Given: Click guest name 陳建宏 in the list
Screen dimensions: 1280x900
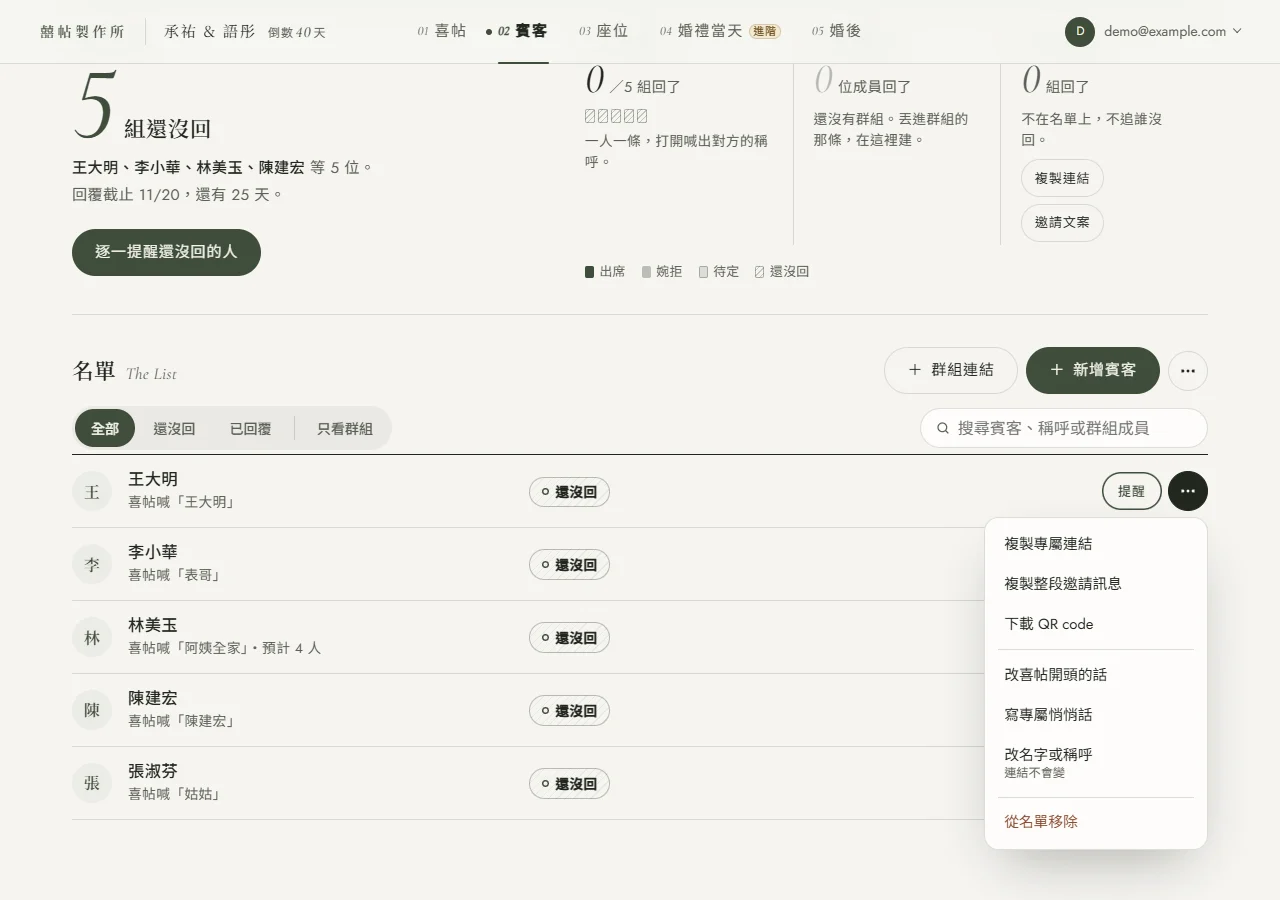Looking at the screenshot, I should pyautogui.click(x=153, y=698).
